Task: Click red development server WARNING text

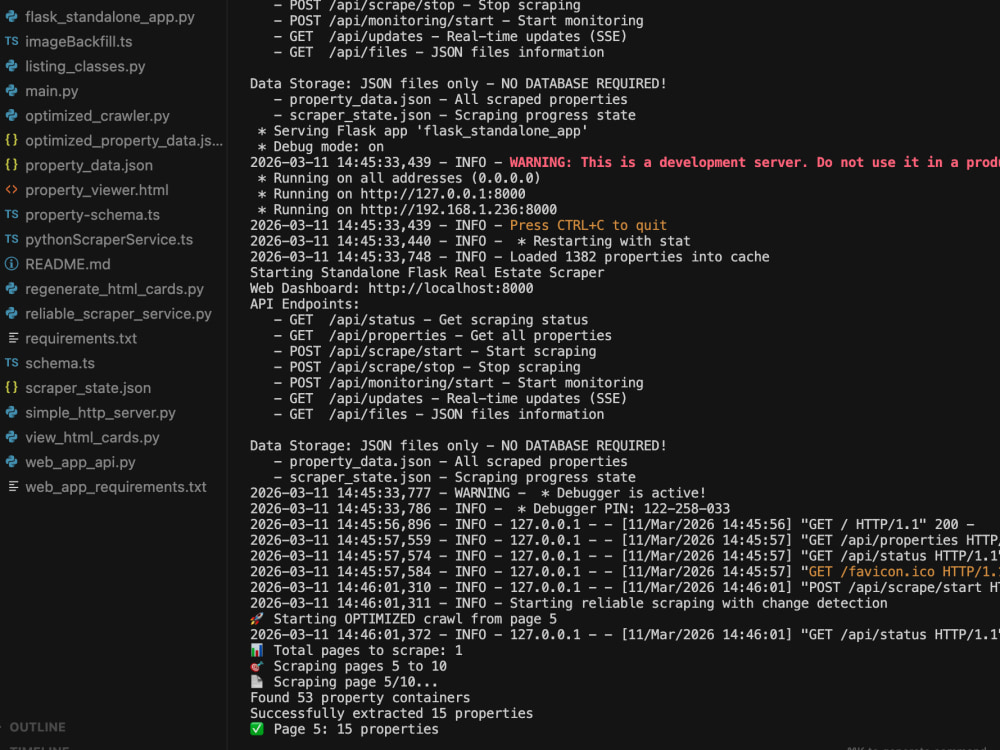Action: pos(754,163)
